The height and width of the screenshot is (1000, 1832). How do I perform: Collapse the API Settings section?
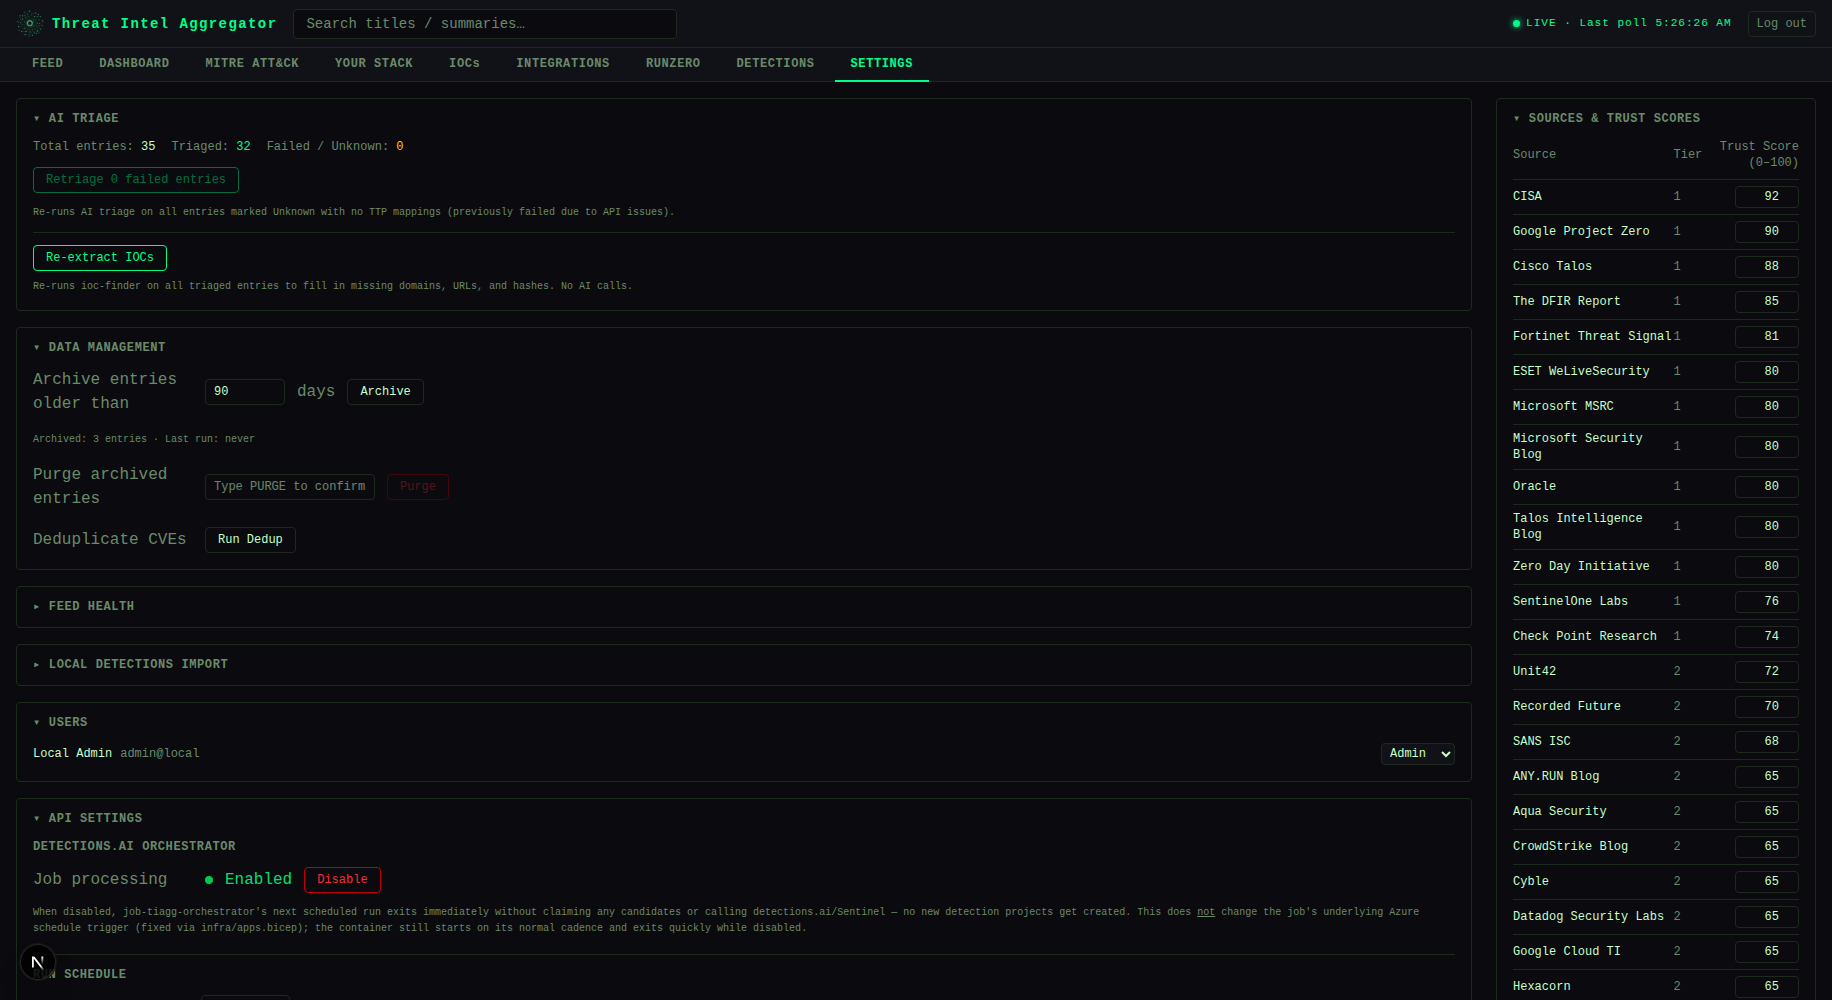[87, 818]
